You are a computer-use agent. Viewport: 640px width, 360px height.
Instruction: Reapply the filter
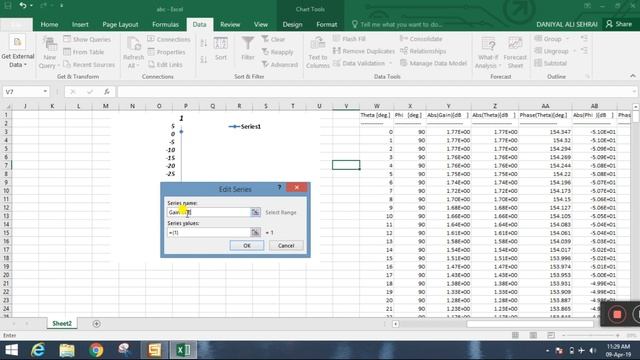click(x=278, y=52)
